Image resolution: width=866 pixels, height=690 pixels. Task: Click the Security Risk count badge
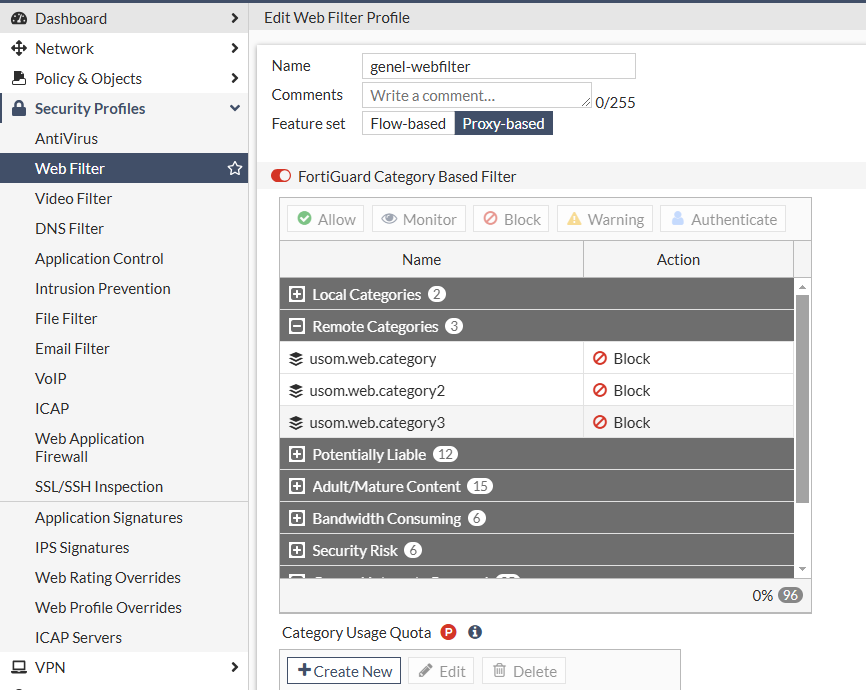[x=413, y=550]
